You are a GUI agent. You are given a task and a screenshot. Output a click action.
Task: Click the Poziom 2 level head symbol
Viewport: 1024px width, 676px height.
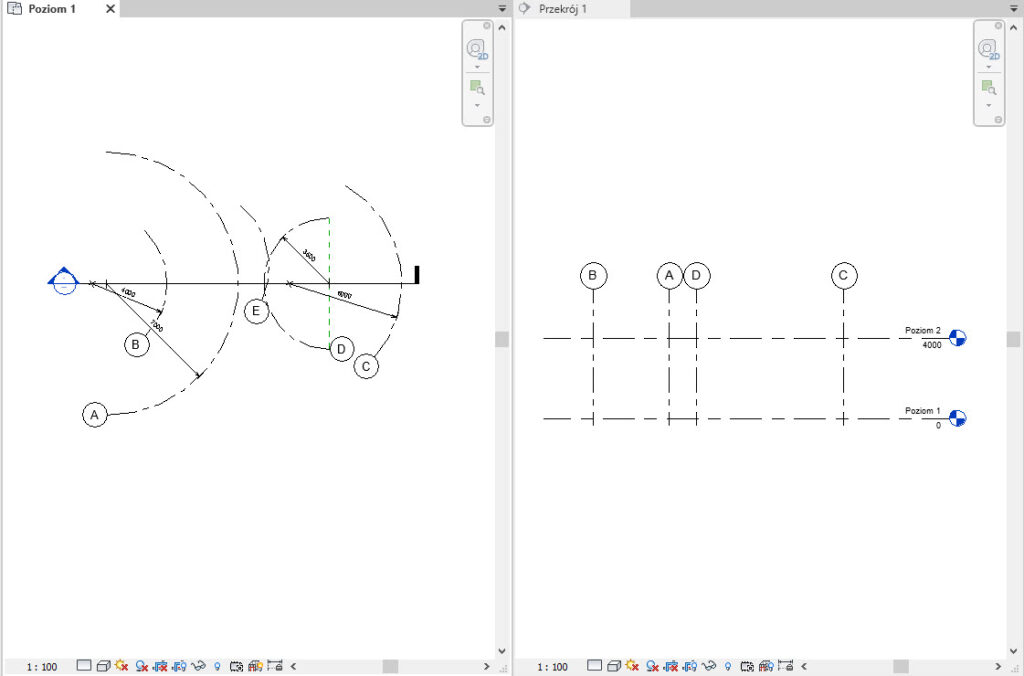tap(958, 338)
